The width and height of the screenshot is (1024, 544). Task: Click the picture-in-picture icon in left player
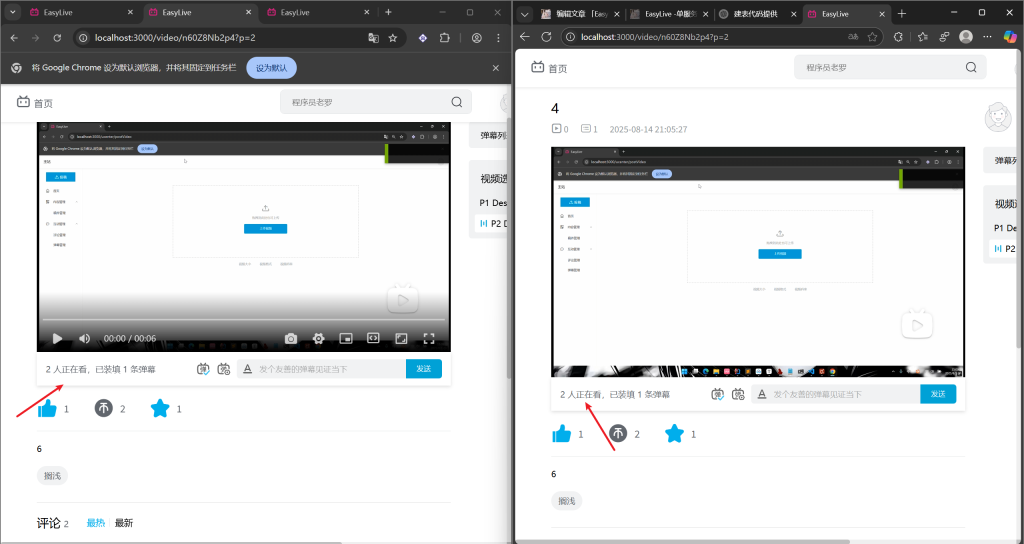tap(346, 339)
